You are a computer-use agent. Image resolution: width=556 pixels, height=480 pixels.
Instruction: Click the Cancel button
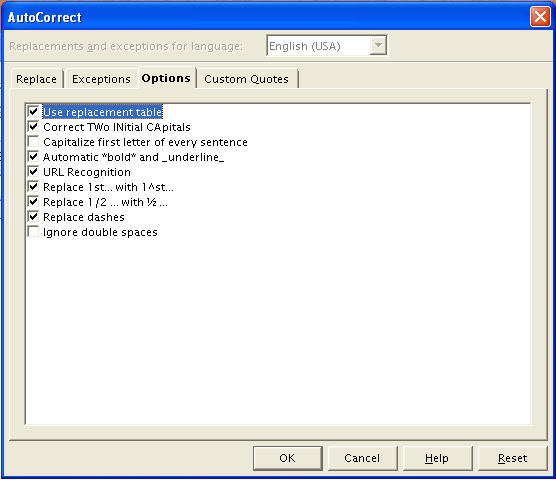pos(362,458)
